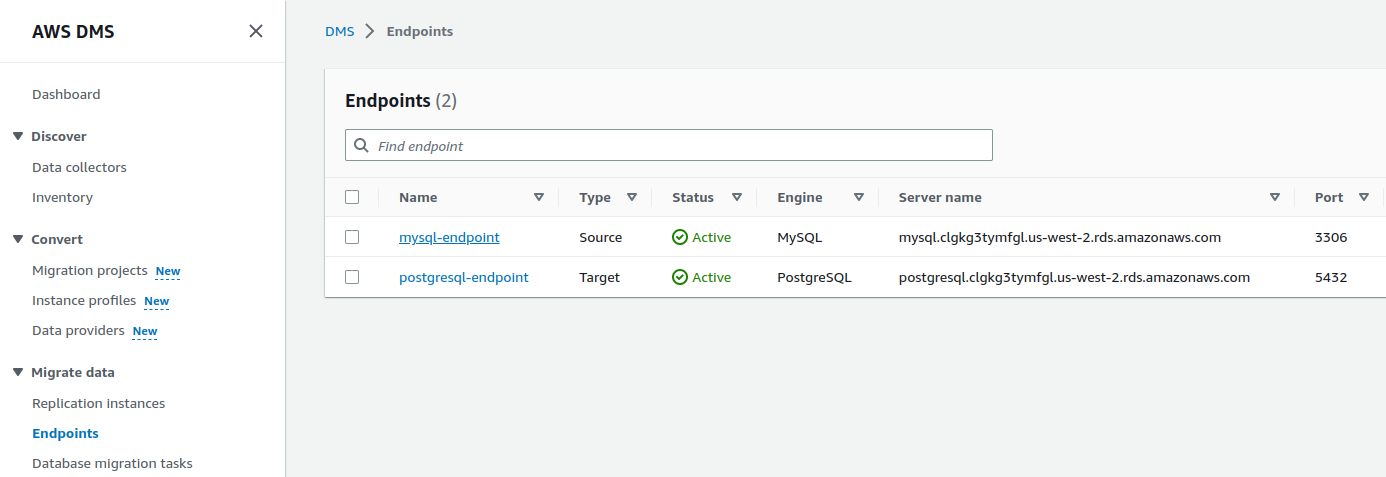
Task: Sort by Port column arrow icon
Action: coord(1364,197)
